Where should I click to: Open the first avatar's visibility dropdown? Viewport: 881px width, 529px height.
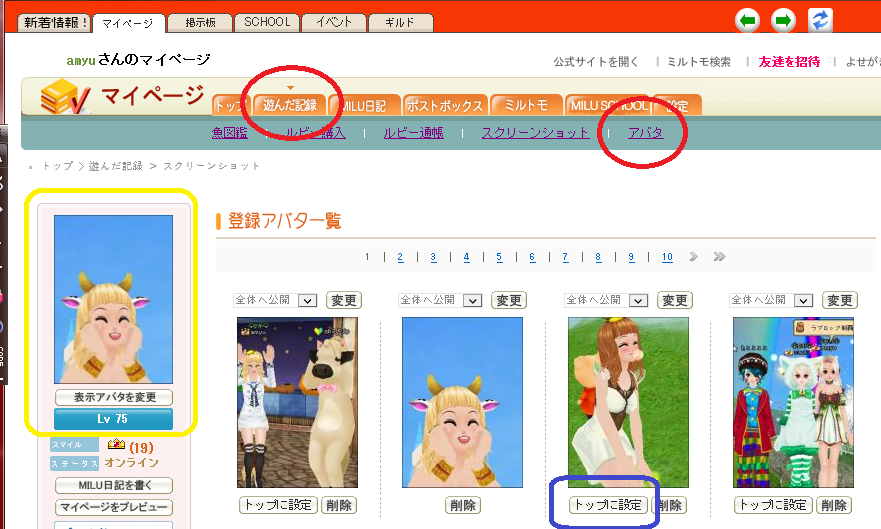click(307, 300)
